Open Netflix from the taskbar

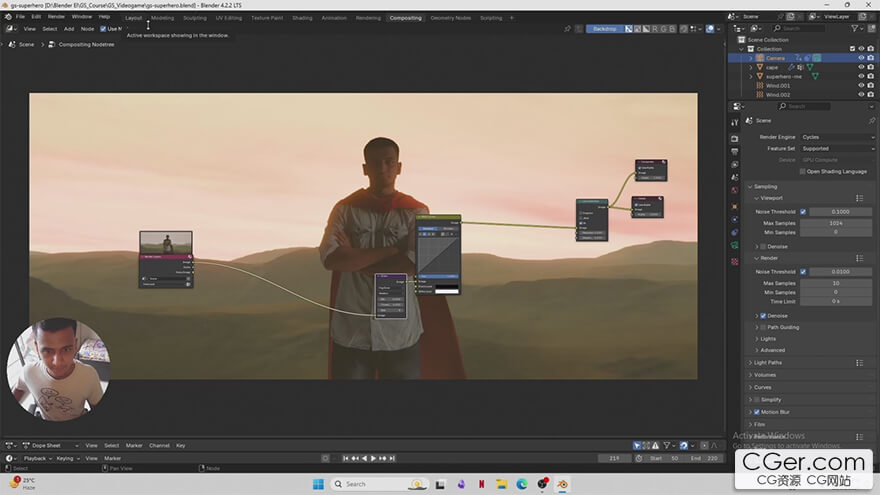[x=481, y=484]
